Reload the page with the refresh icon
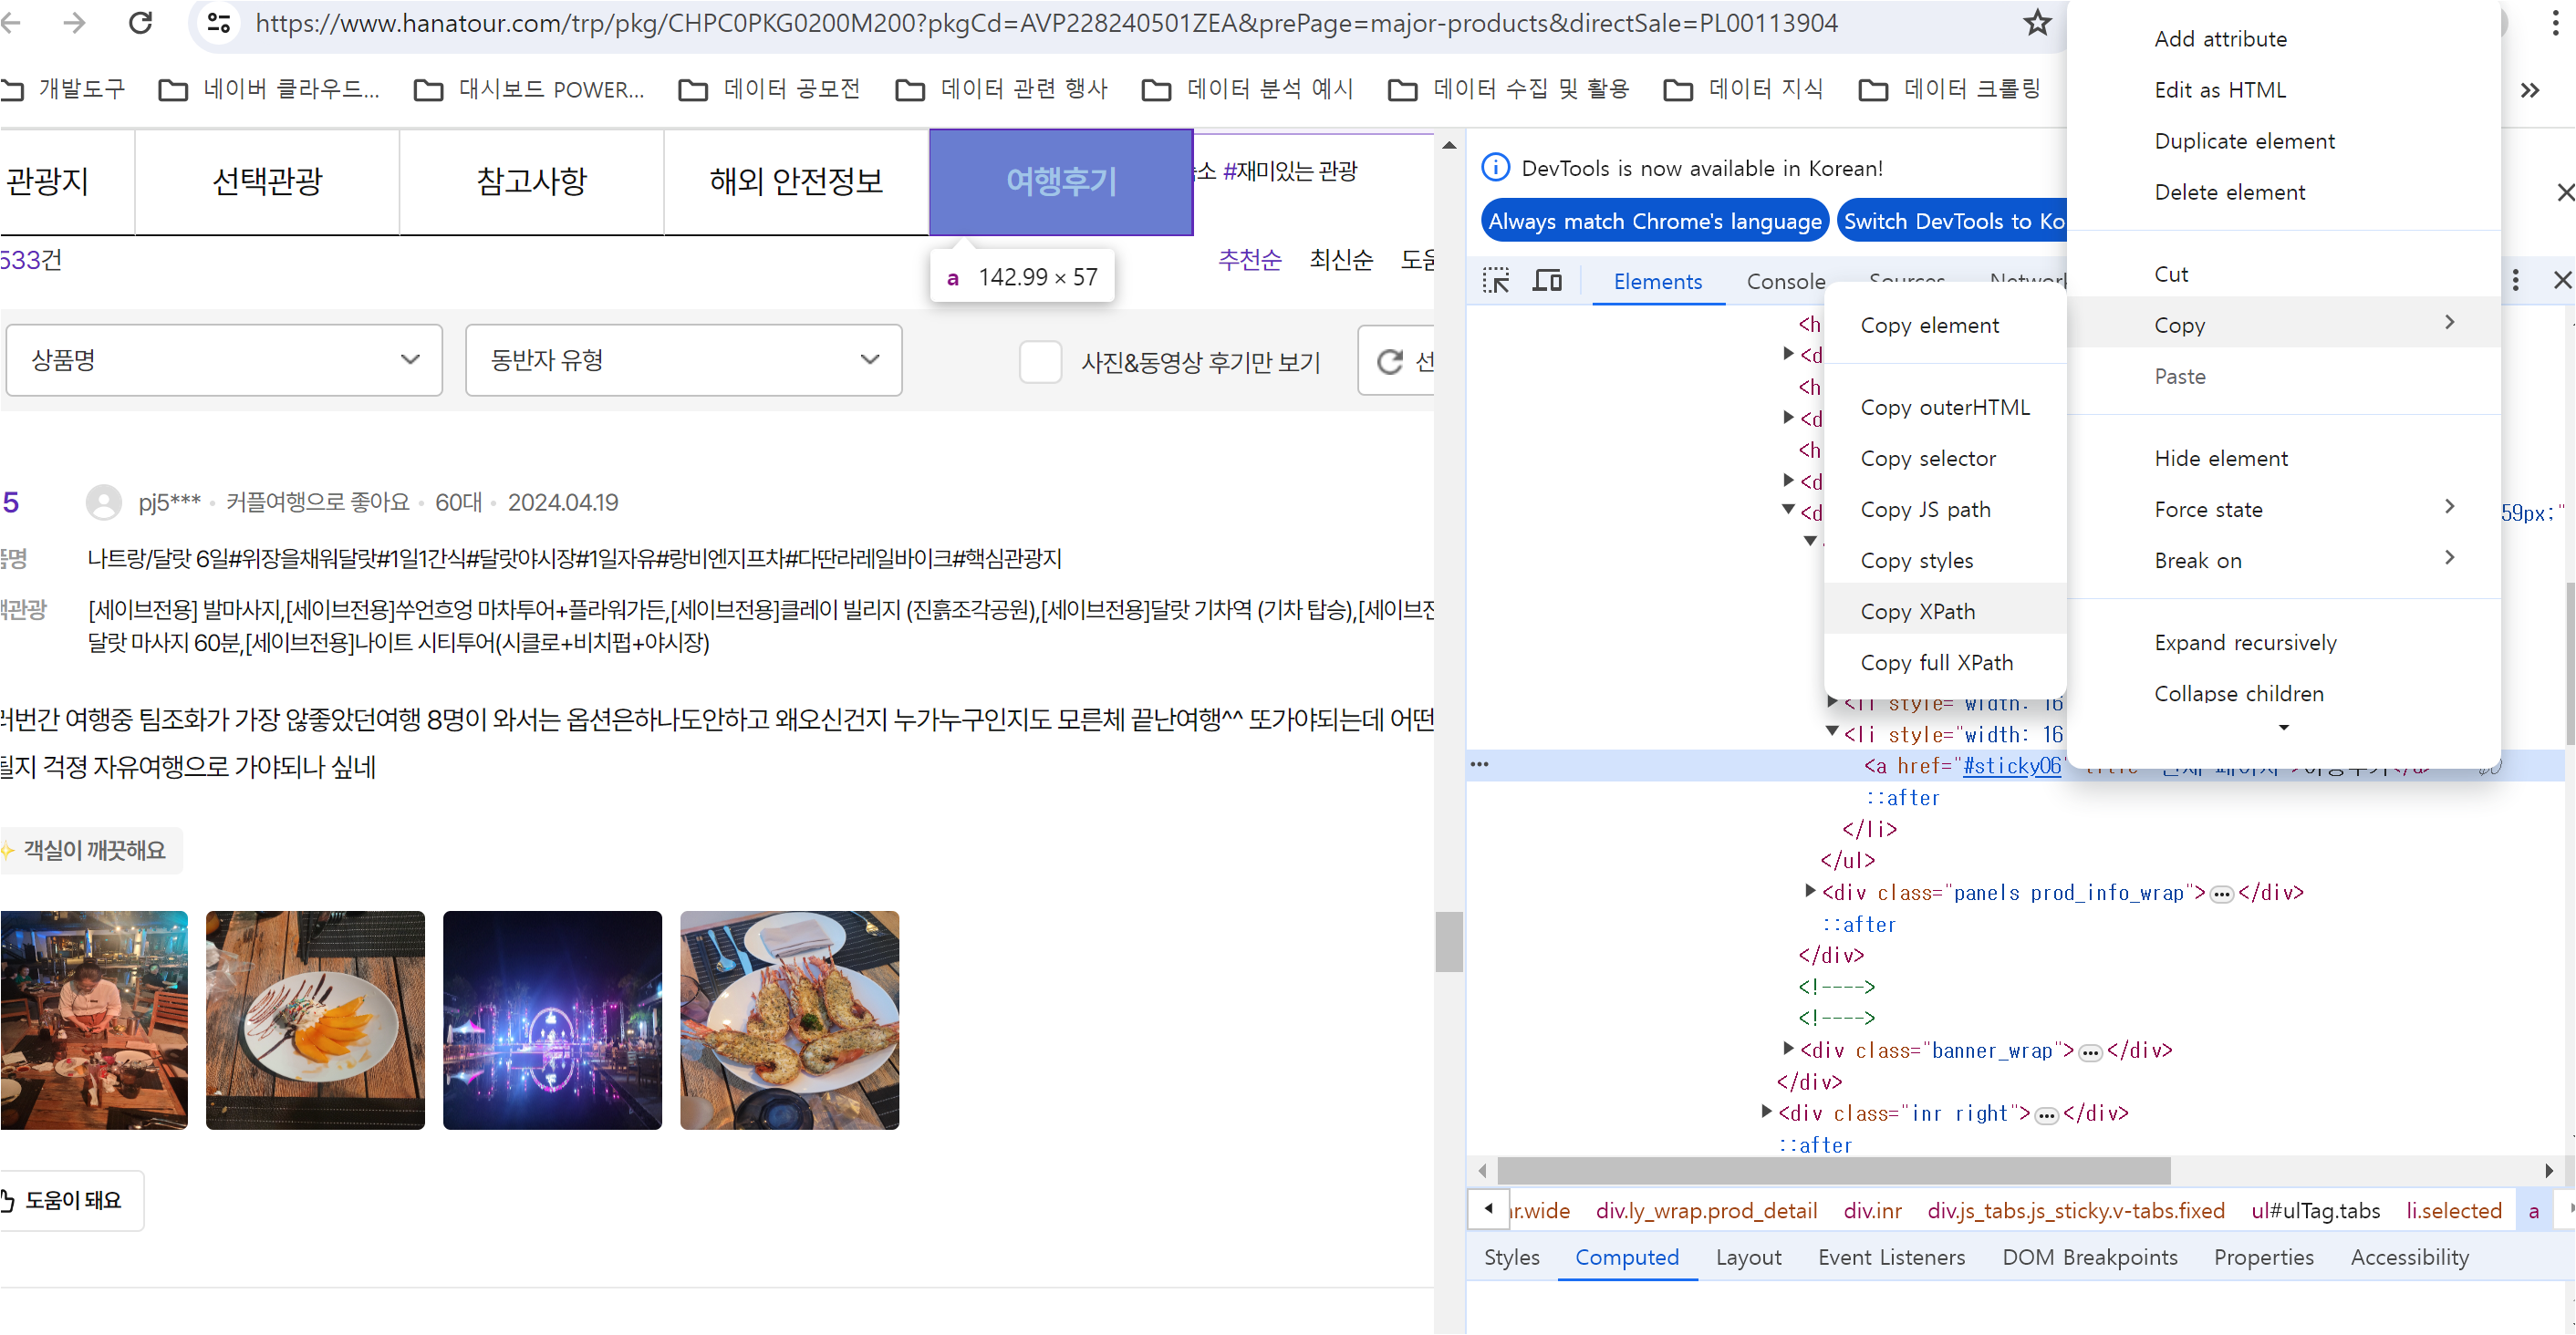 141,23
